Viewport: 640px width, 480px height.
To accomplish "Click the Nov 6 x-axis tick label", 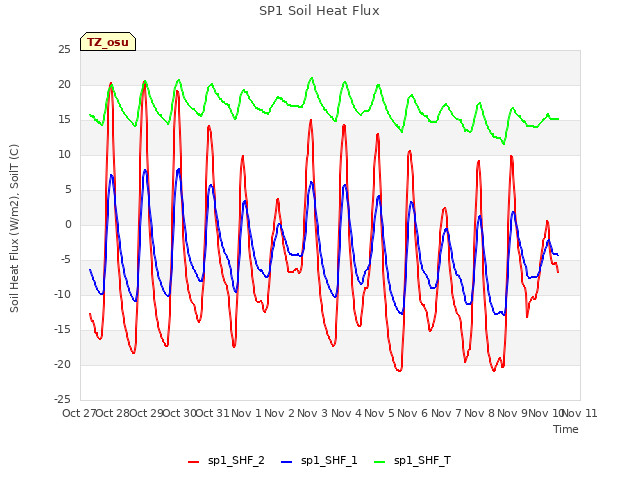I will point(413,413).
